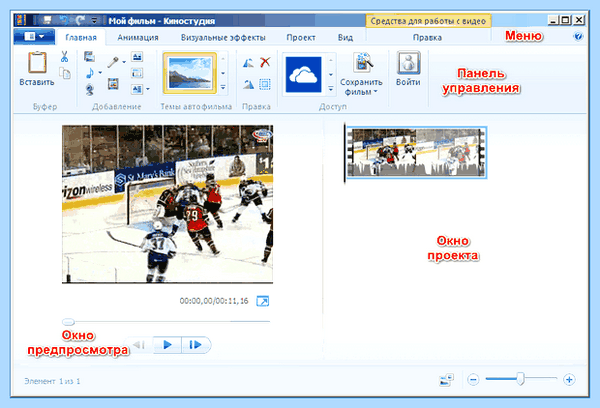
Task: Select the hockey clip in the storyboard
Action: (x=416, y=152)
